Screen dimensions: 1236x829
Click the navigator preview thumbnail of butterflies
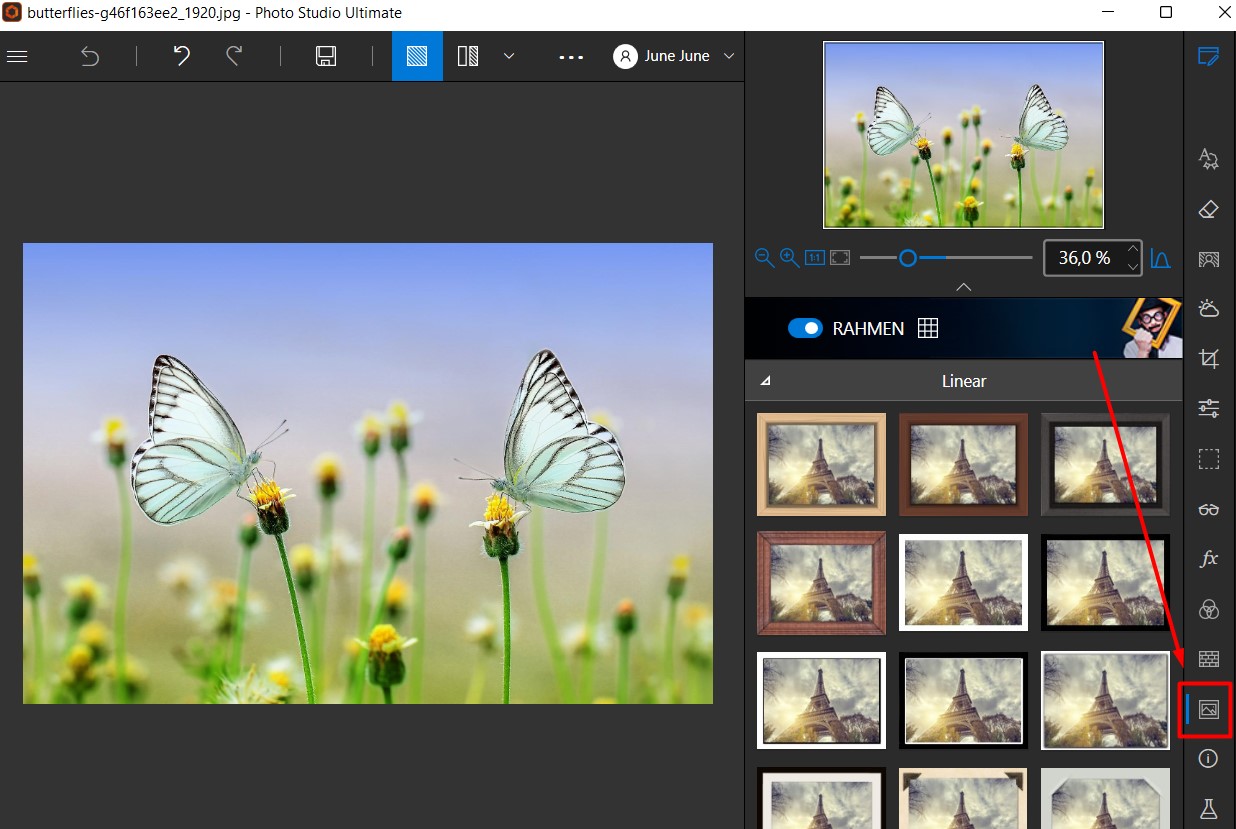tap(963, 135)
